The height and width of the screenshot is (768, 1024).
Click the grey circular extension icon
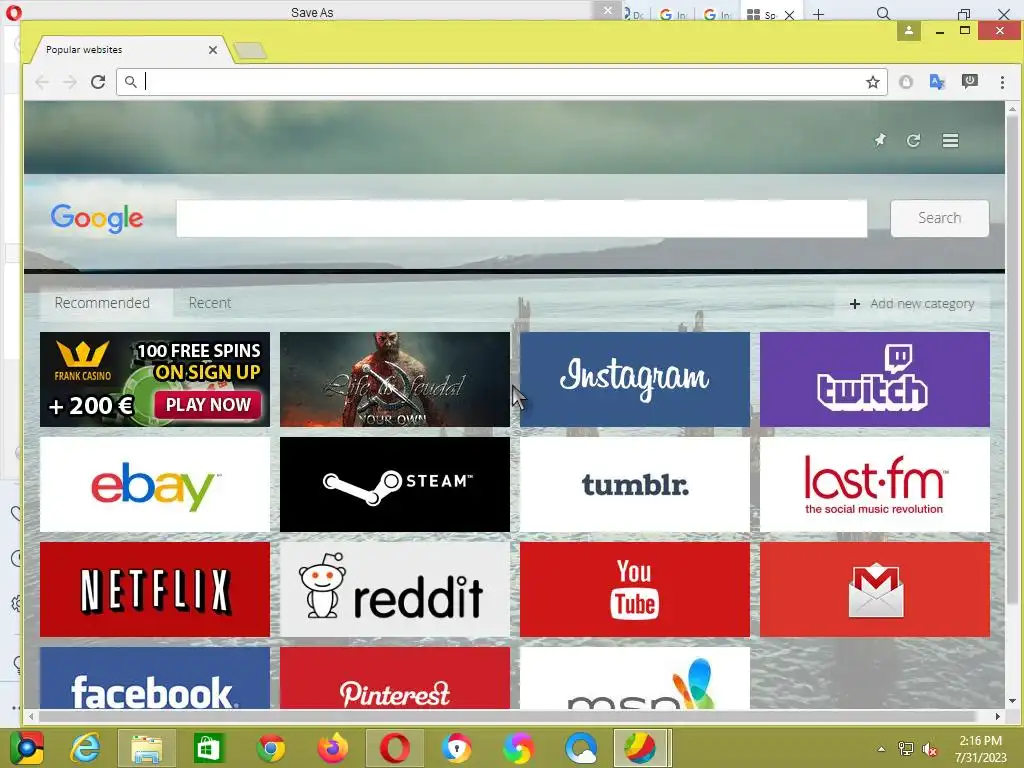905,82
